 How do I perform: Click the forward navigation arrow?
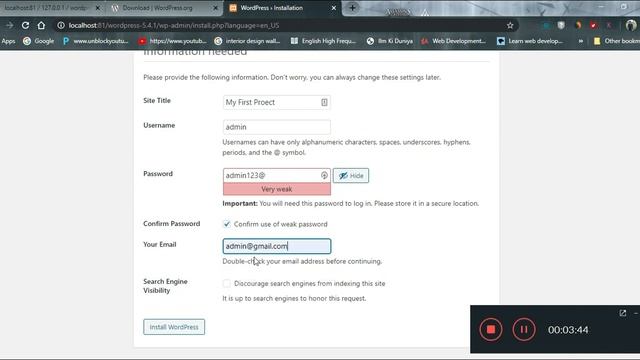[9, 25]
